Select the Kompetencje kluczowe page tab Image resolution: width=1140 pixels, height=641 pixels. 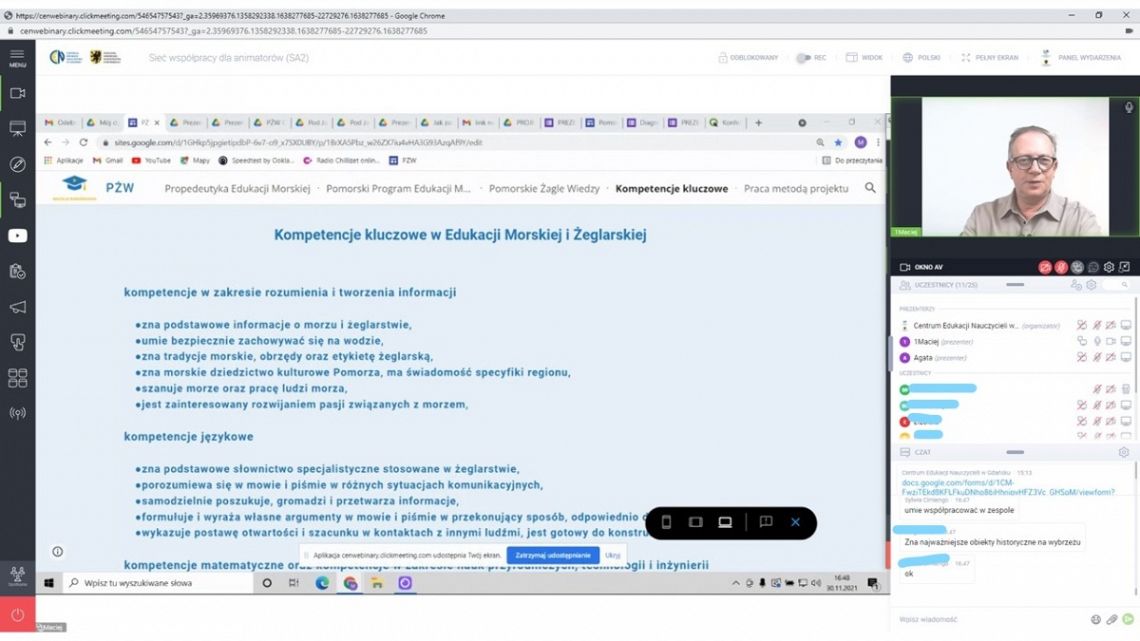[x=671, y=188]
